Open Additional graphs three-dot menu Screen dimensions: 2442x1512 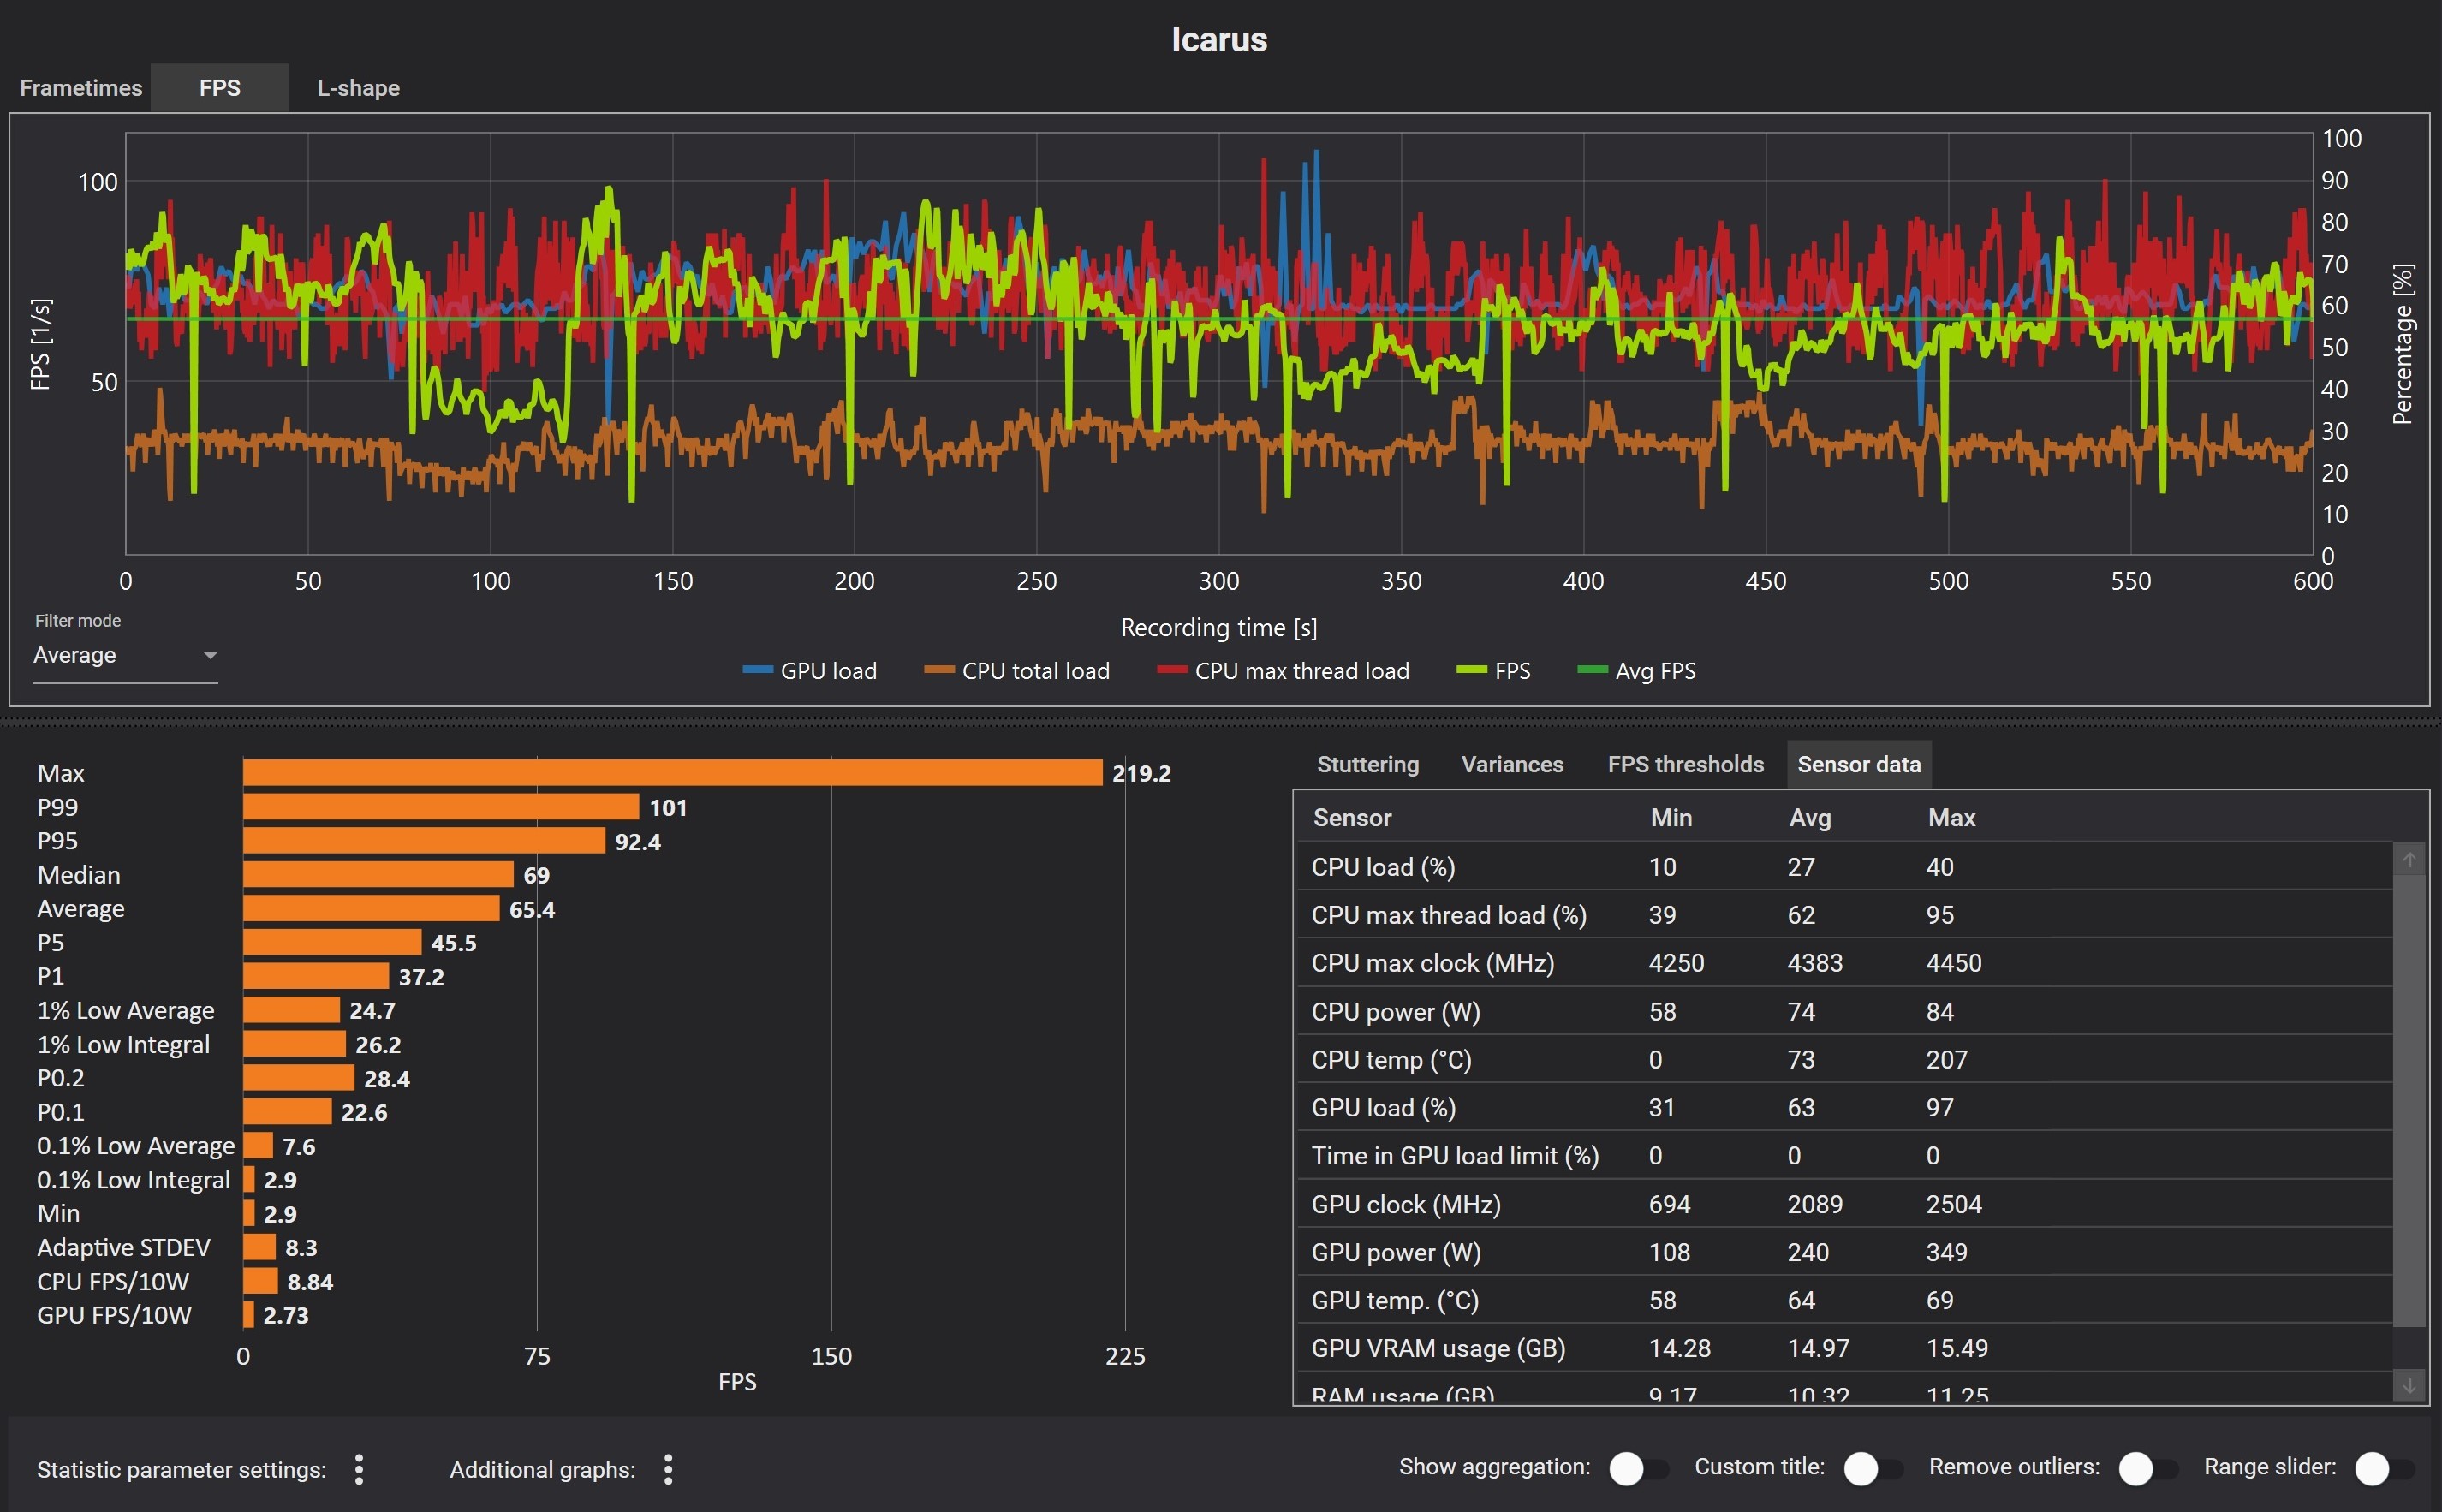tap(668, 1469)
